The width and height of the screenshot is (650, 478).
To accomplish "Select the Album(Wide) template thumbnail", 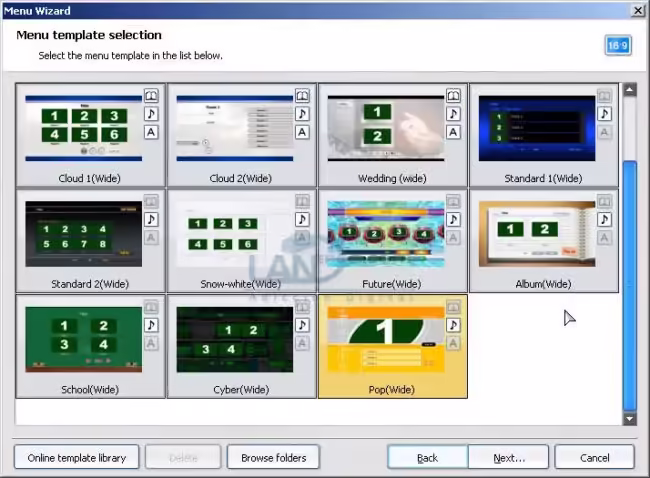I will (x=537, y=234).
